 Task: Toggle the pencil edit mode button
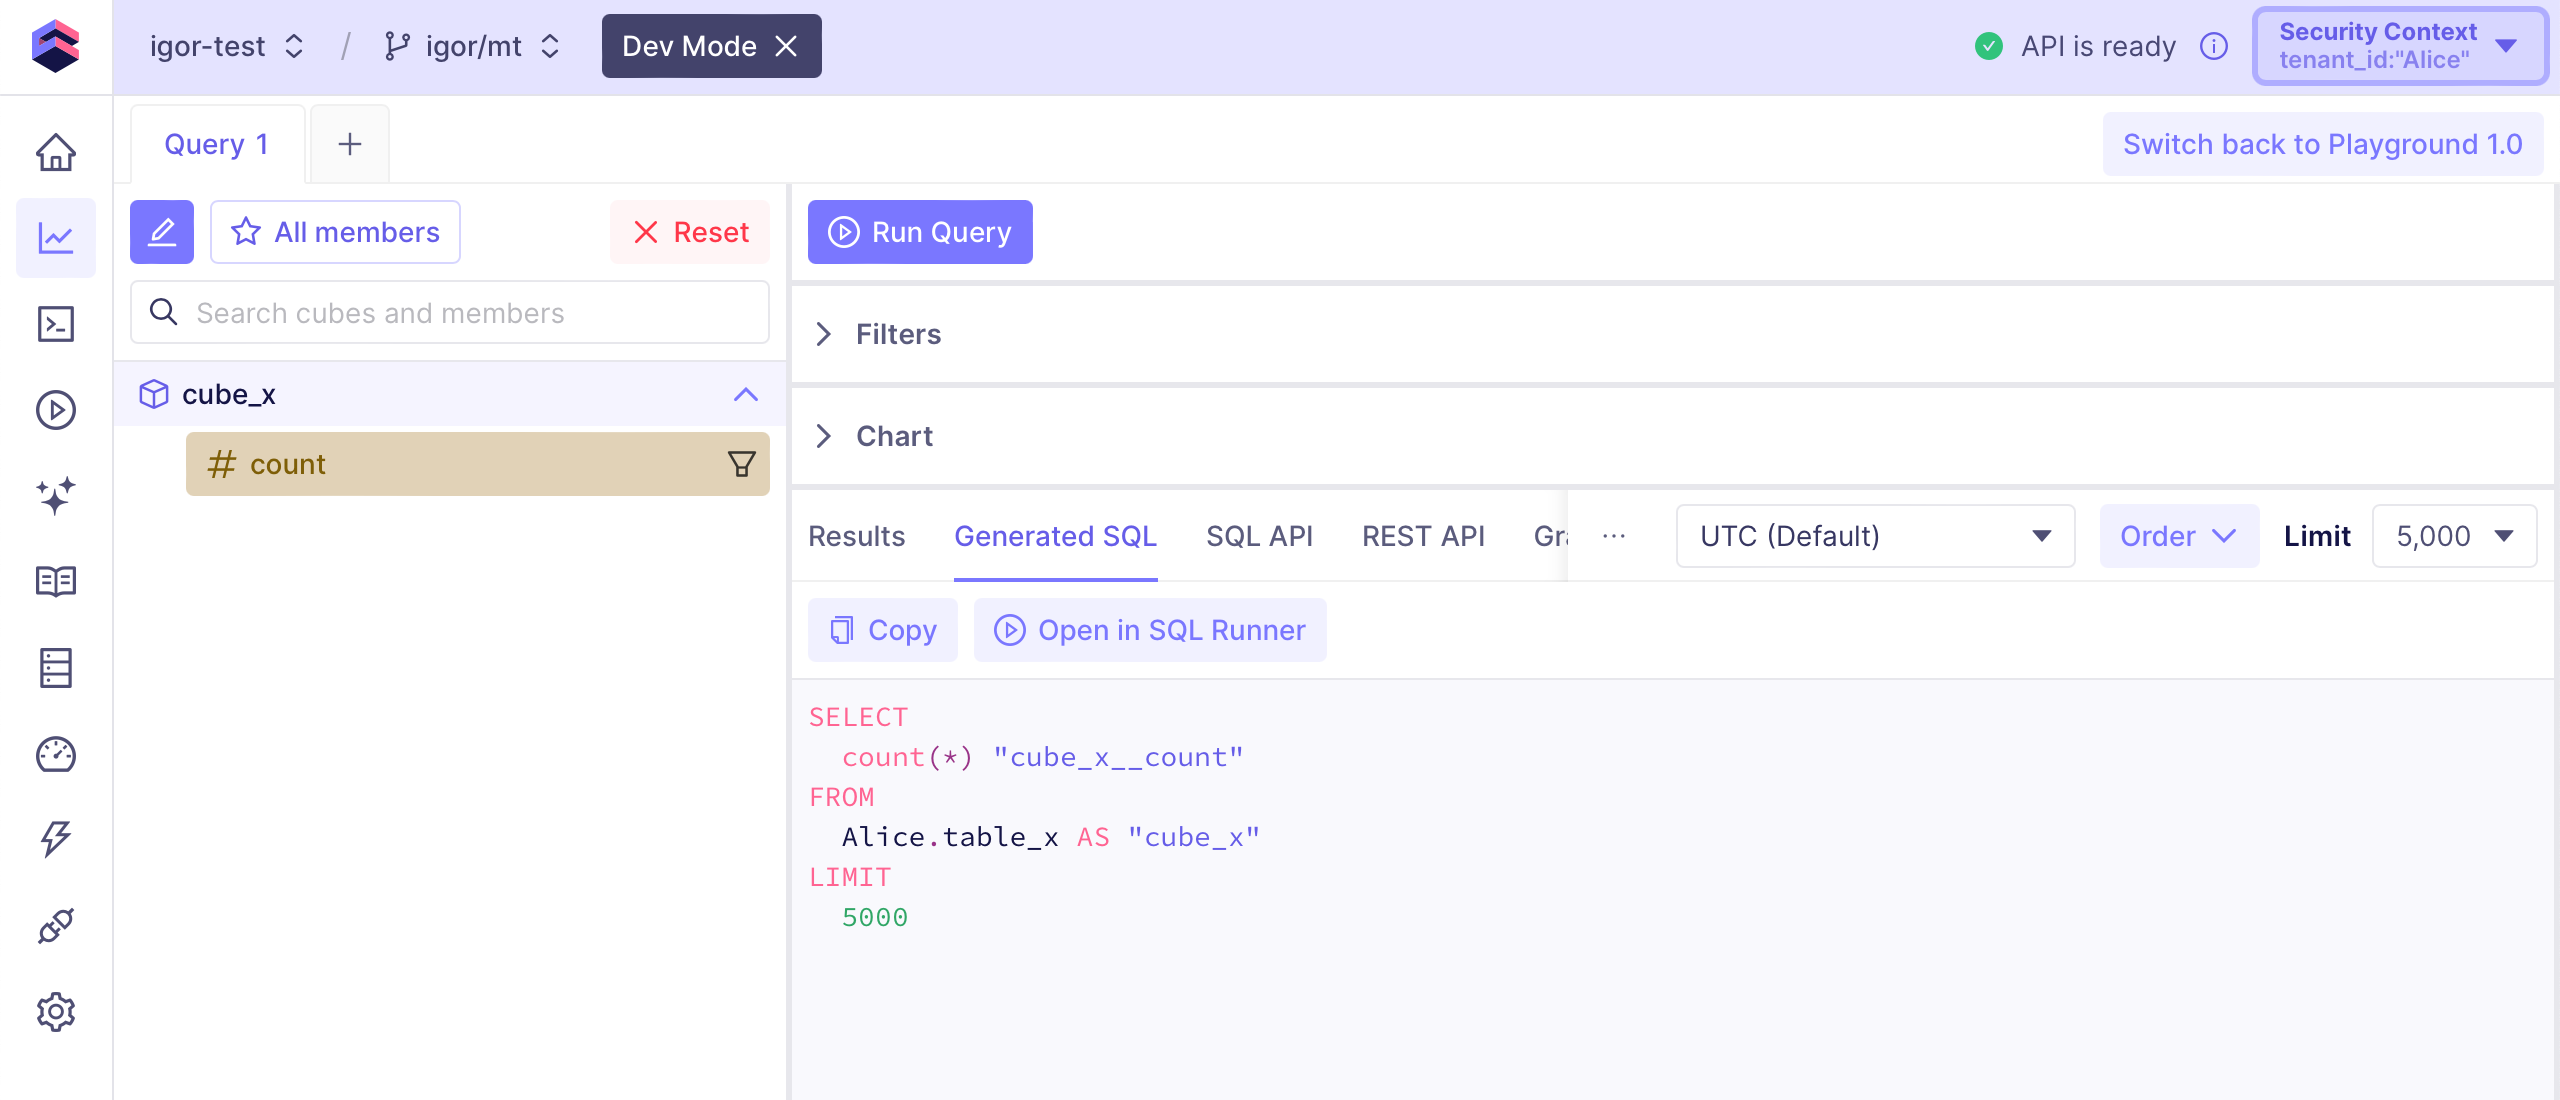(x=162, y=232)
